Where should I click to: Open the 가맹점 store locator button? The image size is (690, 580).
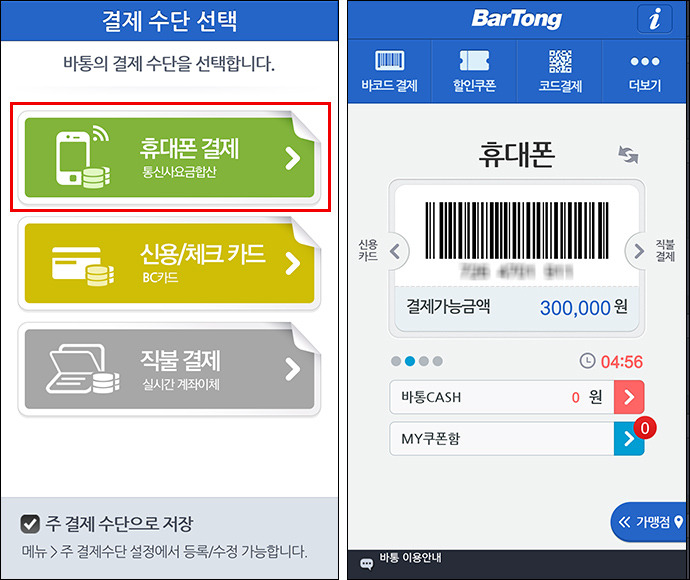click(650, 522)
